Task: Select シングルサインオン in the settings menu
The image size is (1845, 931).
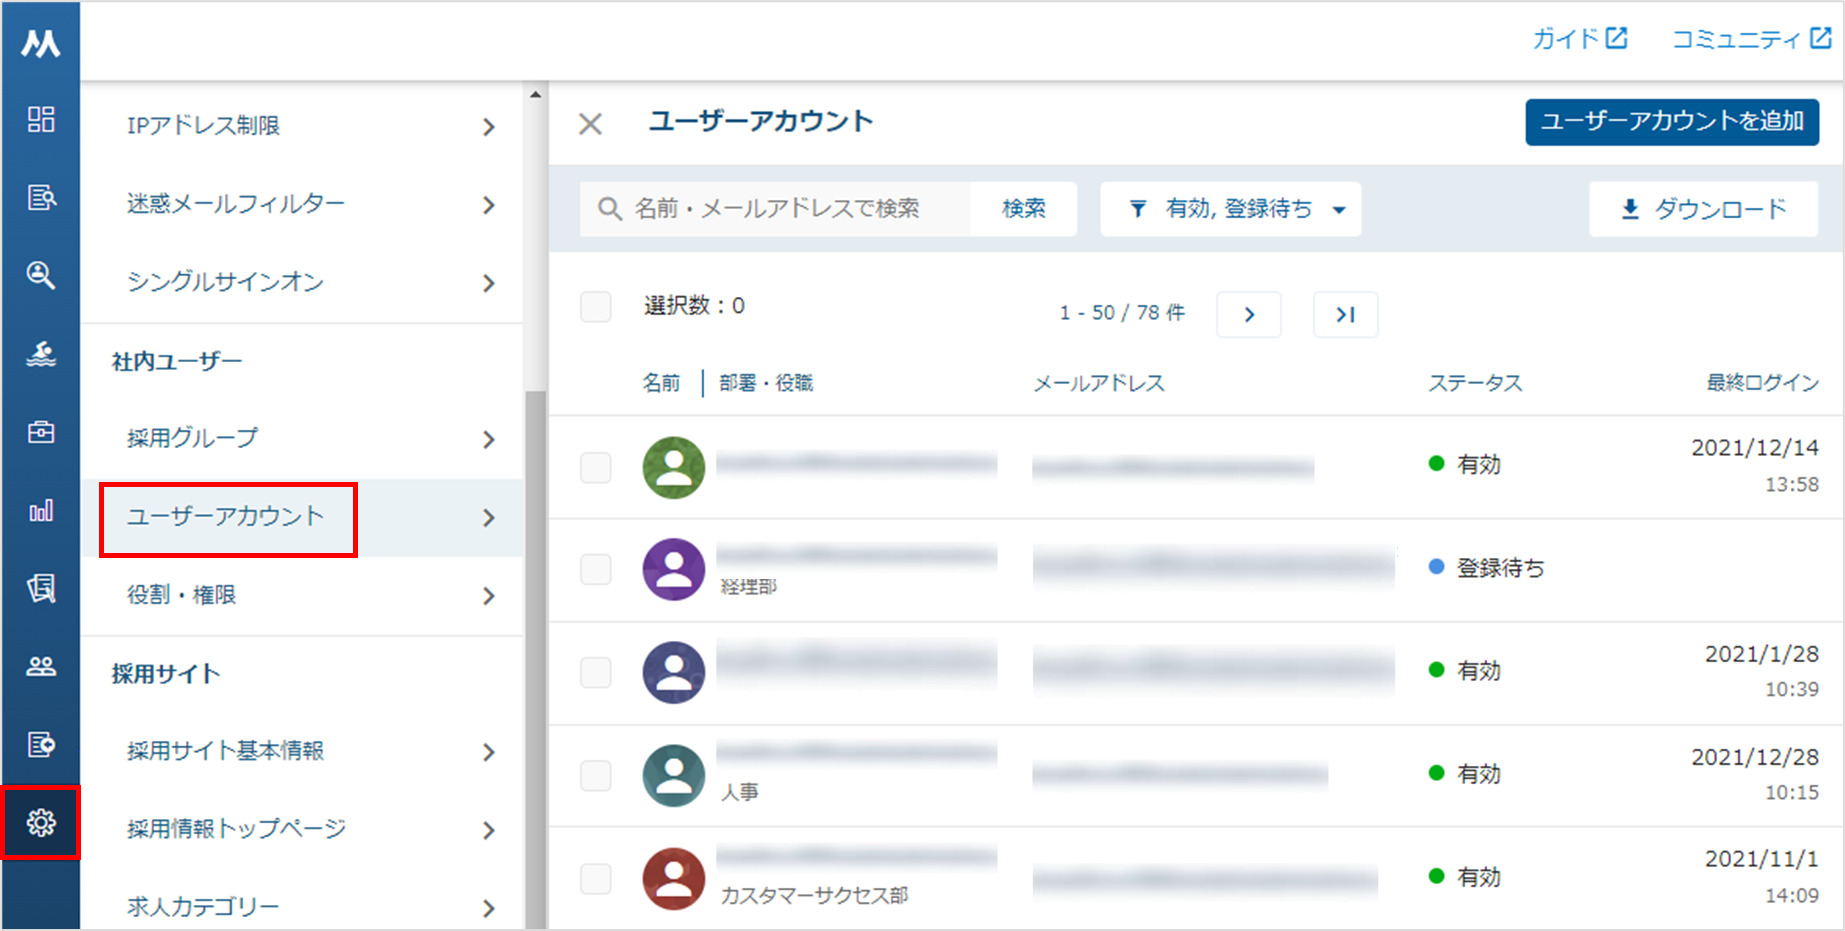Action: coord(226,282)
